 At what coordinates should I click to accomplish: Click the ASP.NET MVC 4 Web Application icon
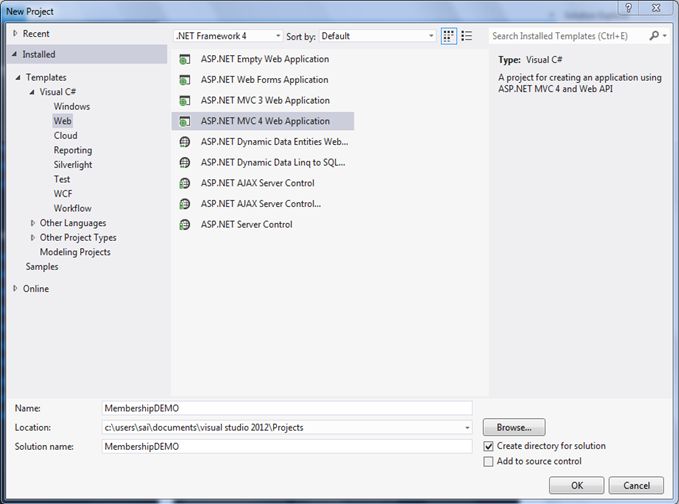pyautogui.click(x=185, y=122)
